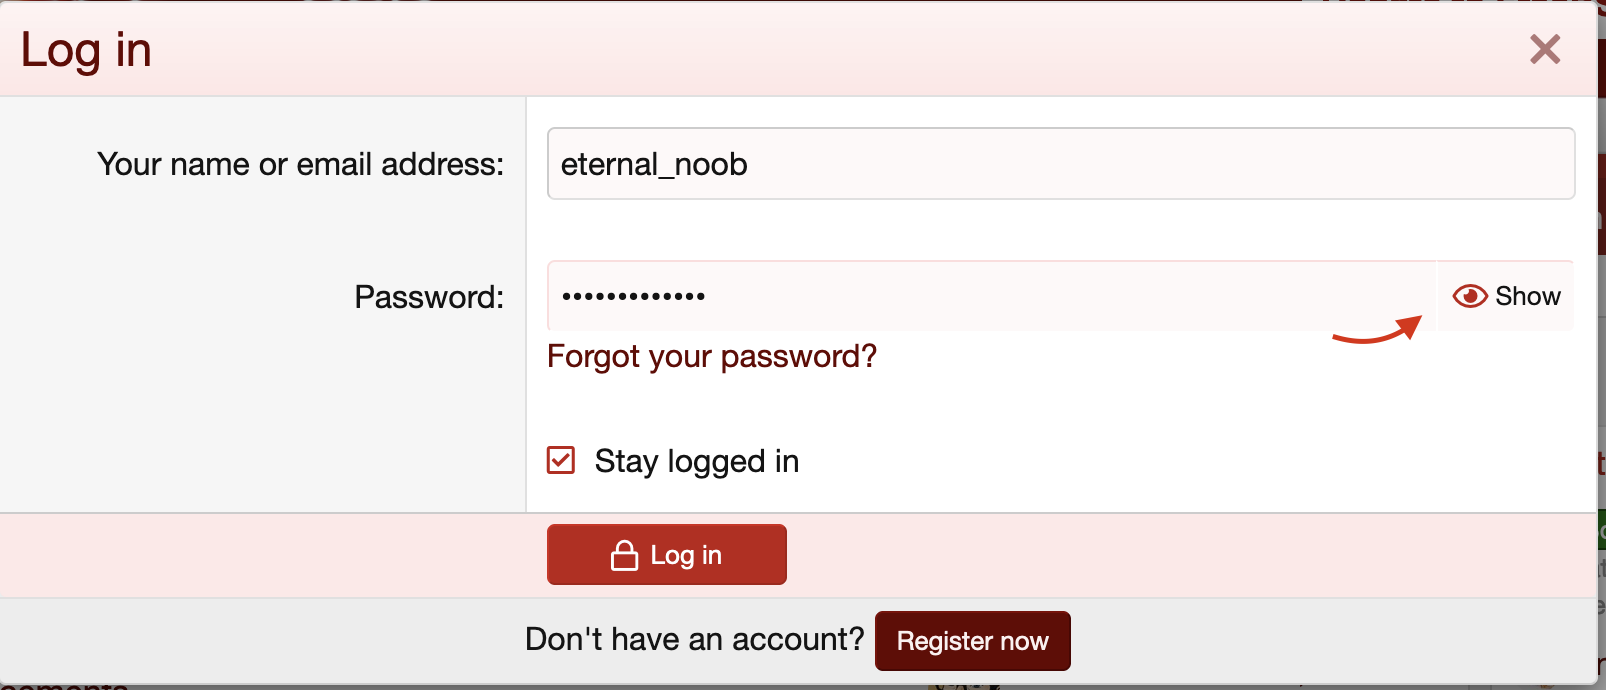Click the checkmark icon beside Stay logged in

(x=561, y=460)
